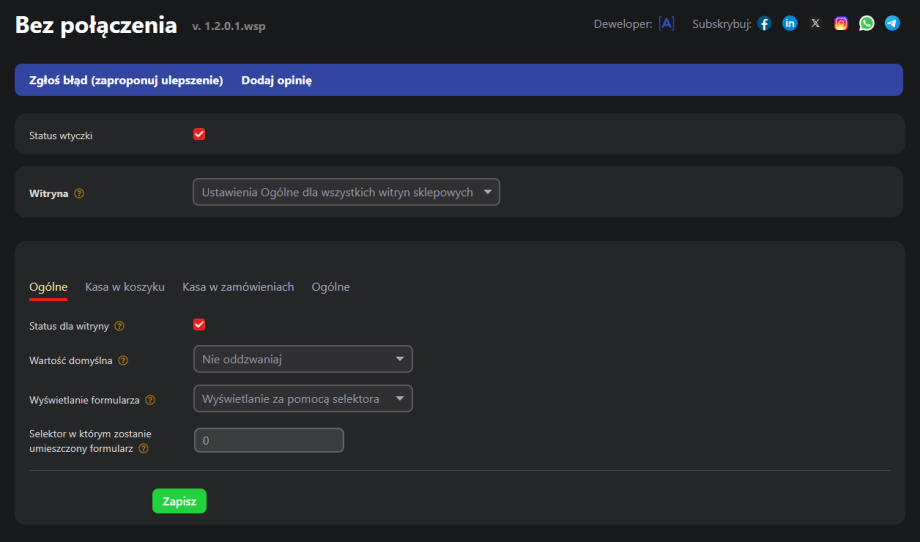This screenshot has width=920, height=542.
Task: Click help icon beside Wartość domyślna
Action: [x=124, y=360]
